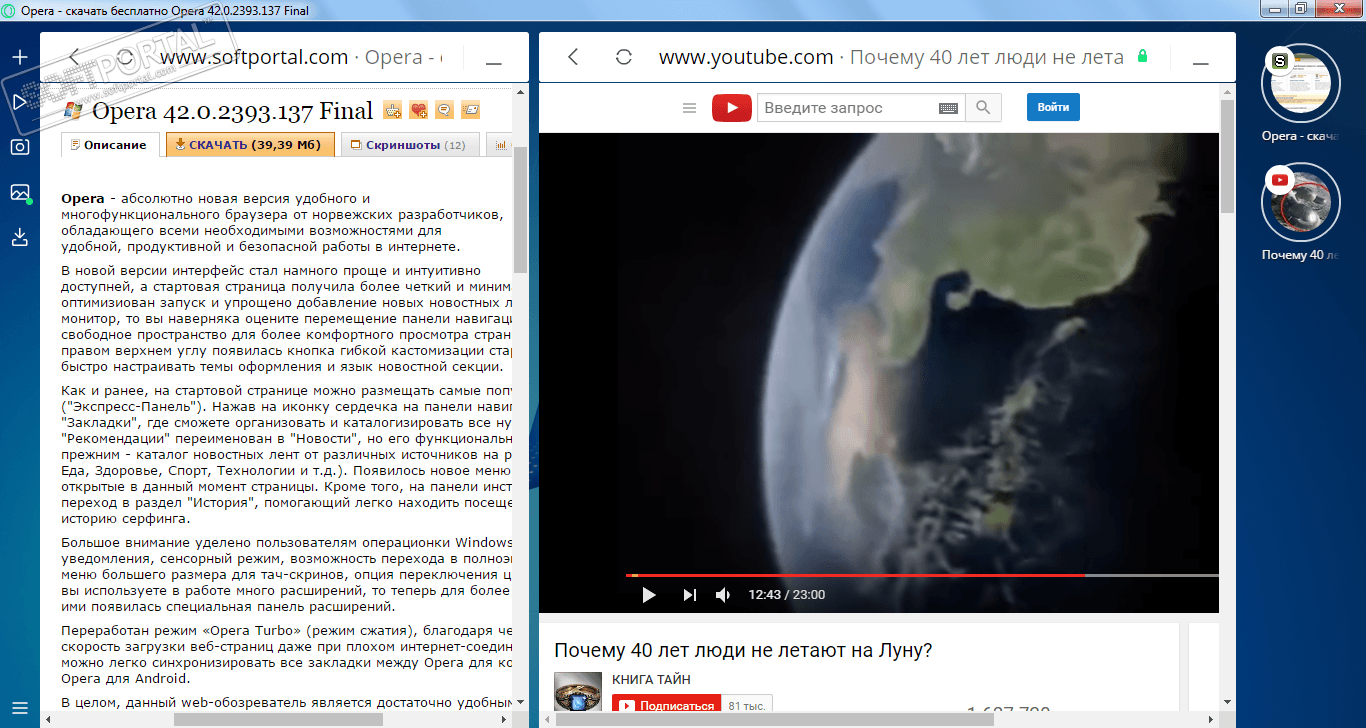Image resolution: width=1366 pixels, height=728 pixels.
Task: Skip to the next video
Action: [689, 595]
